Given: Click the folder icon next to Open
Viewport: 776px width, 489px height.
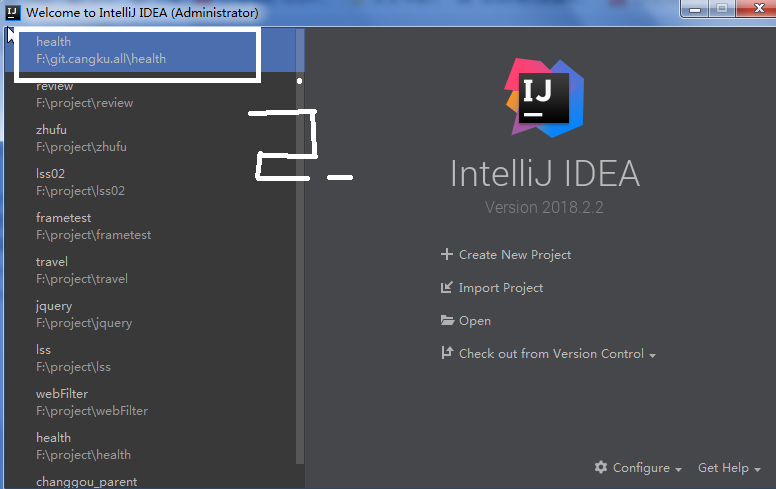Looking at the screenshot, I should tap(447, 320).
